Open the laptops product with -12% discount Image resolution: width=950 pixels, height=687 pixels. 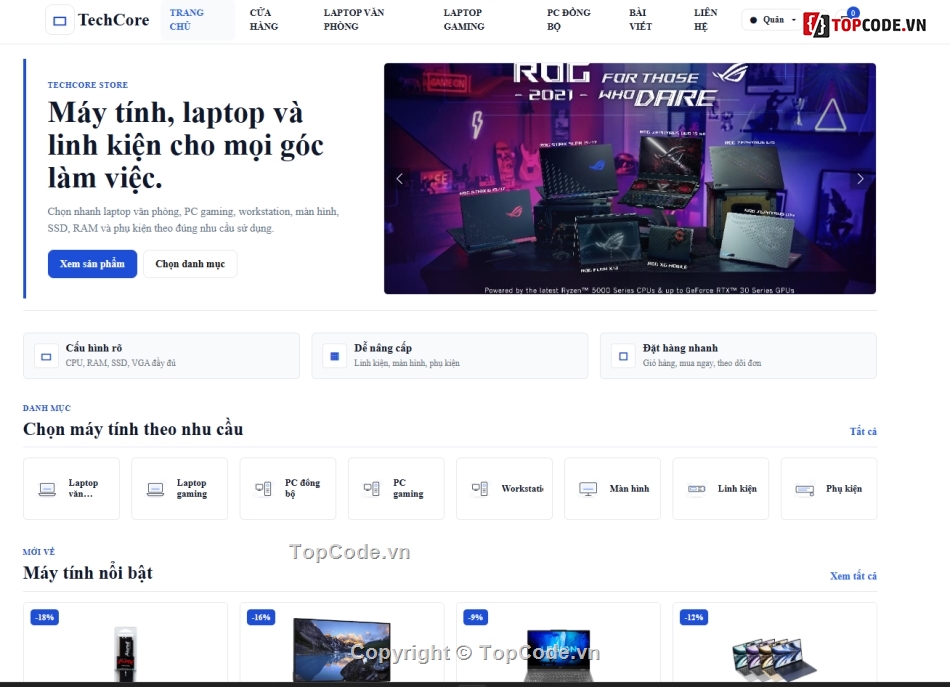coord(774,643)
